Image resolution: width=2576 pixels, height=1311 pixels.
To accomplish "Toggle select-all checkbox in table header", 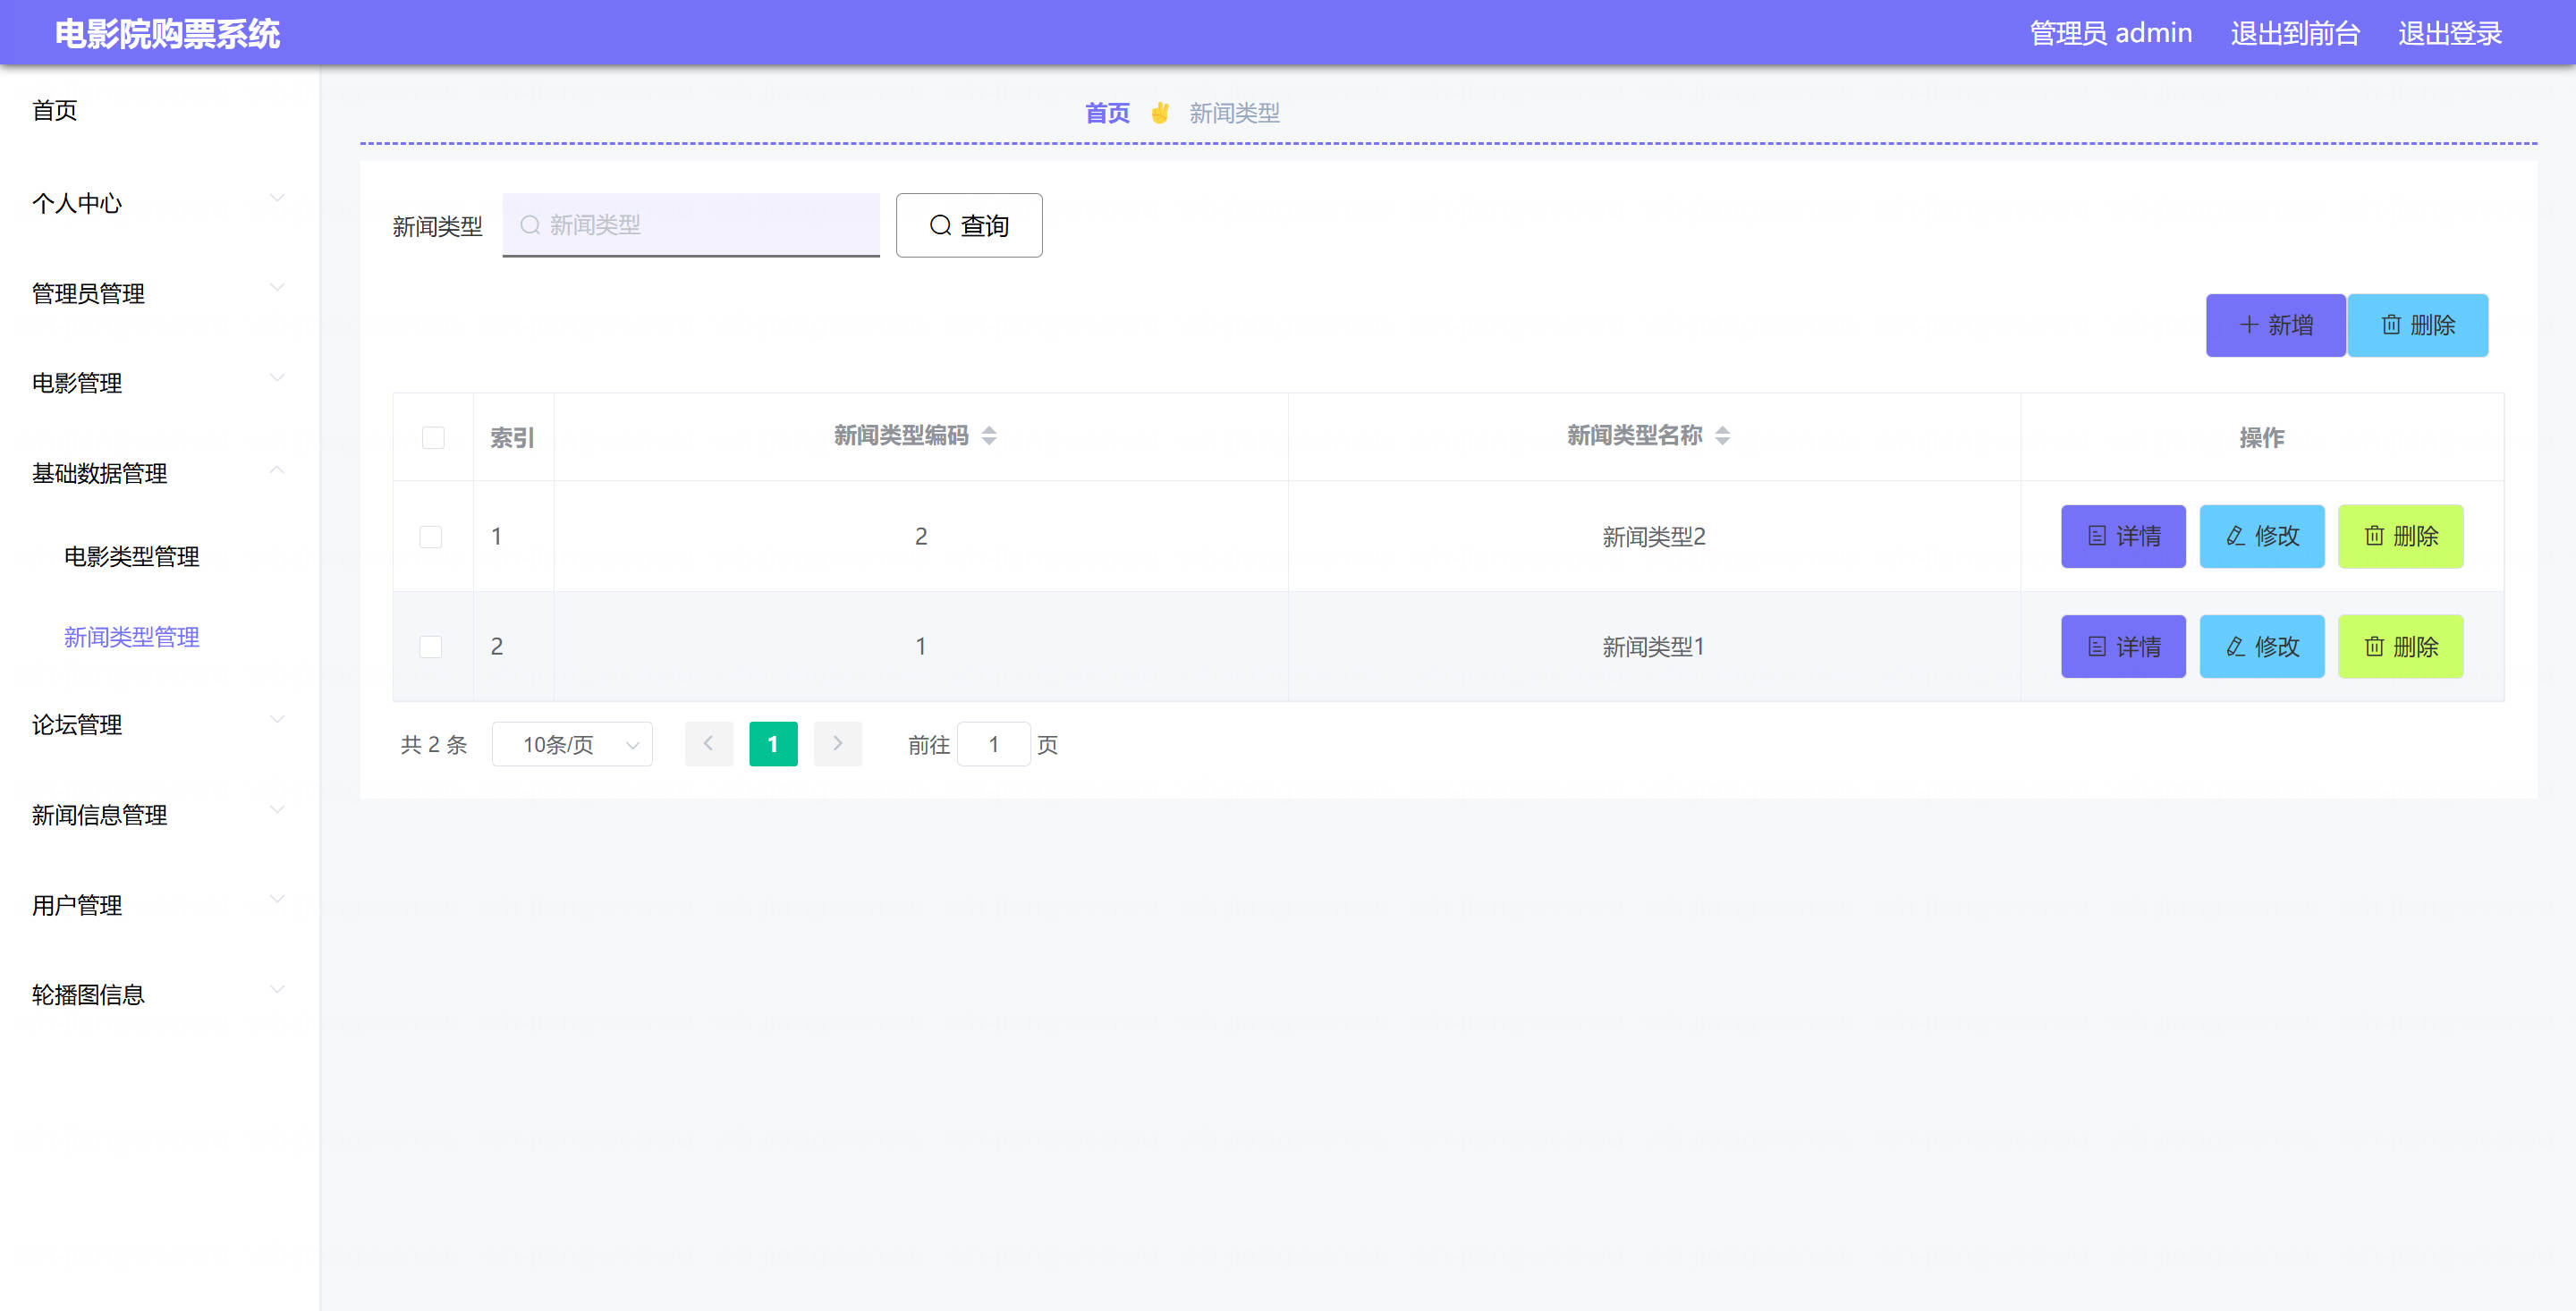I will [433, 437].
